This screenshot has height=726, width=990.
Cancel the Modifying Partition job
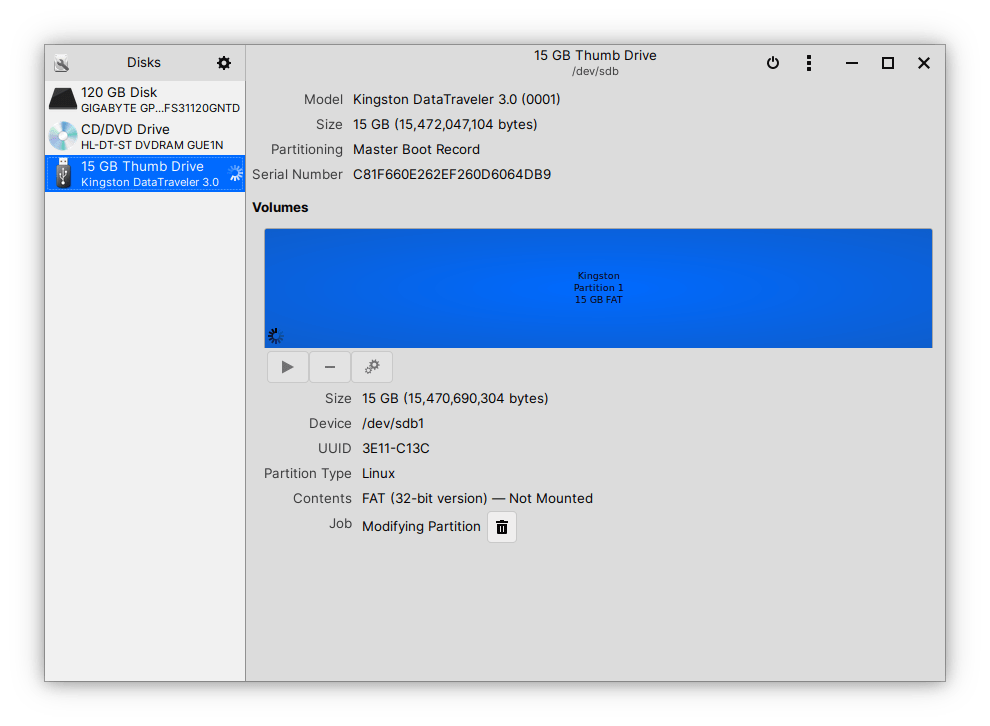tap(502, 527)
